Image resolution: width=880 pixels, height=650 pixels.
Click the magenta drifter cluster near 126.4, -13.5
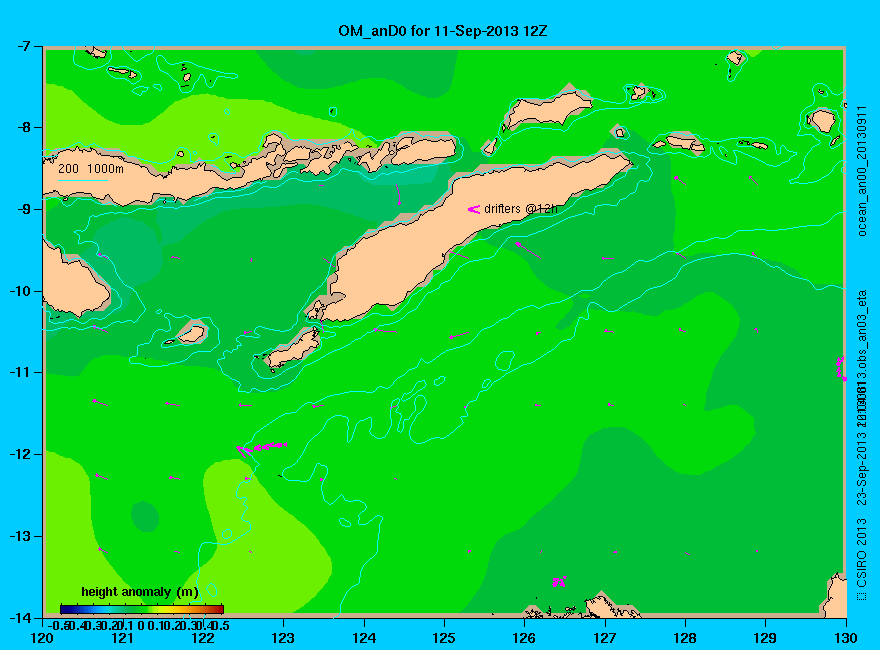click(x=559, y=582)
